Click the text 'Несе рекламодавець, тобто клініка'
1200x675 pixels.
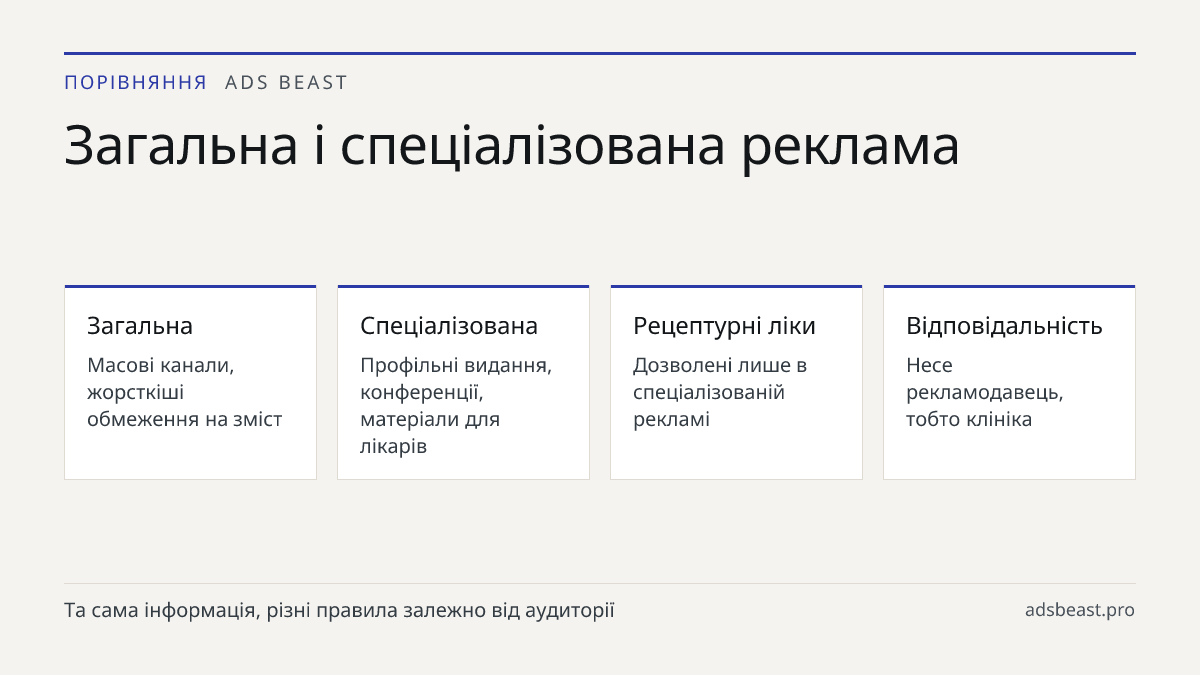point(985,392)
